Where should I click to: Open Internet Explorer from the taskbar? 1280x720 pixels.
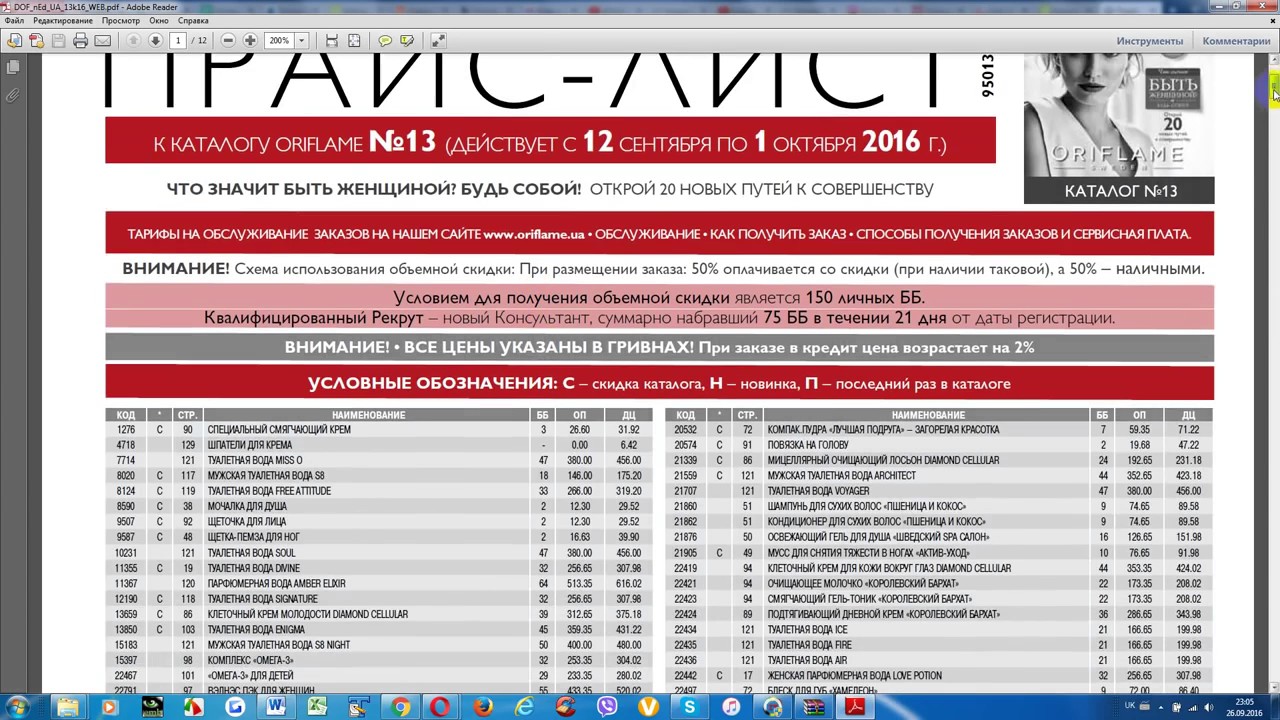coord(524,707)
